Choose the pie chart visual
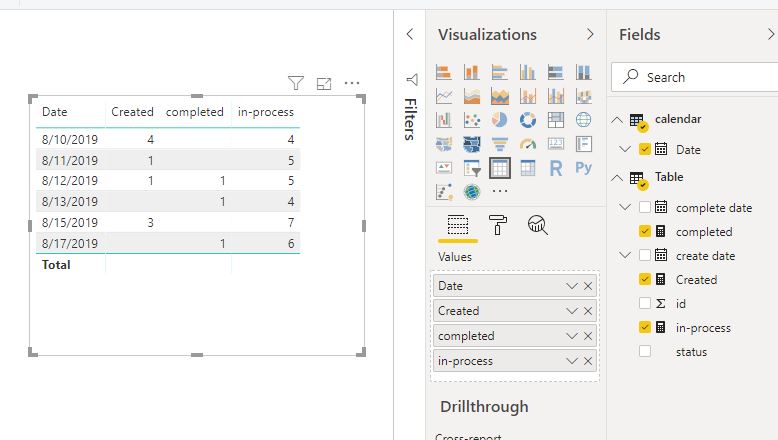This screenshot has height=440, width=778. click(500, 120)
